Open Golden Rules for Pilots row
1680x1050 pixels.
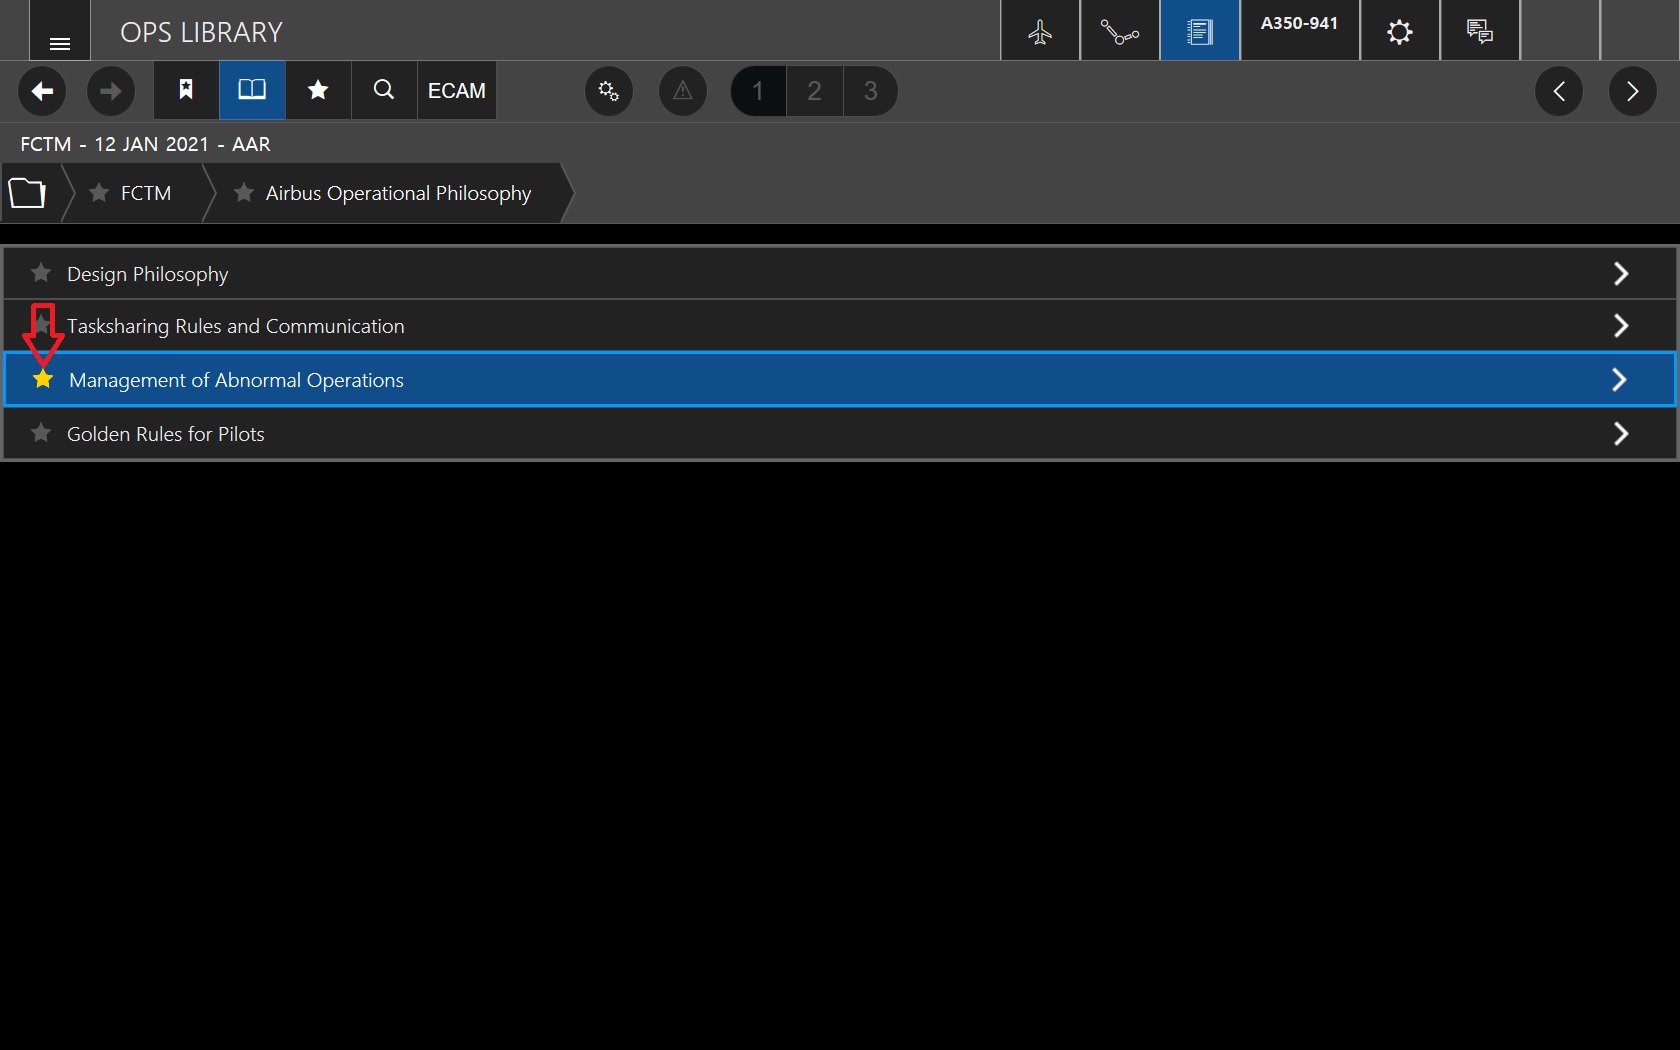point(840,433)
